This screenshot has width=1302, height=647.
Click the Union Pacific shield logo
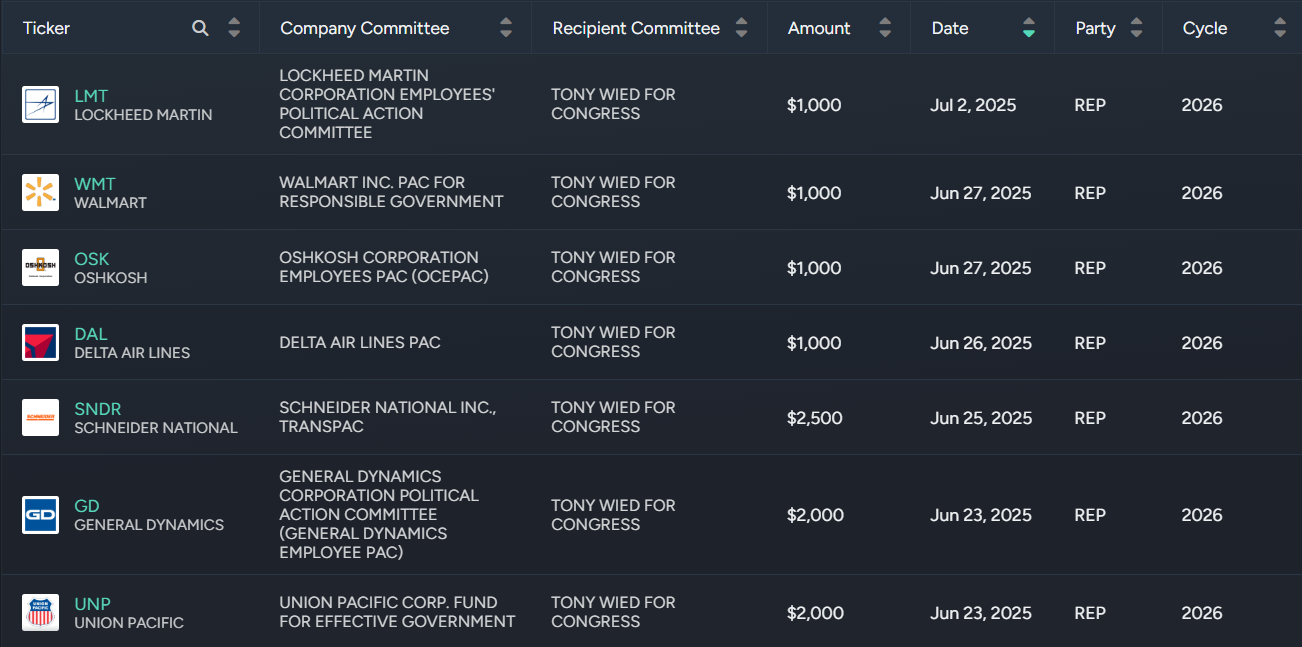(x=41, y=612)
